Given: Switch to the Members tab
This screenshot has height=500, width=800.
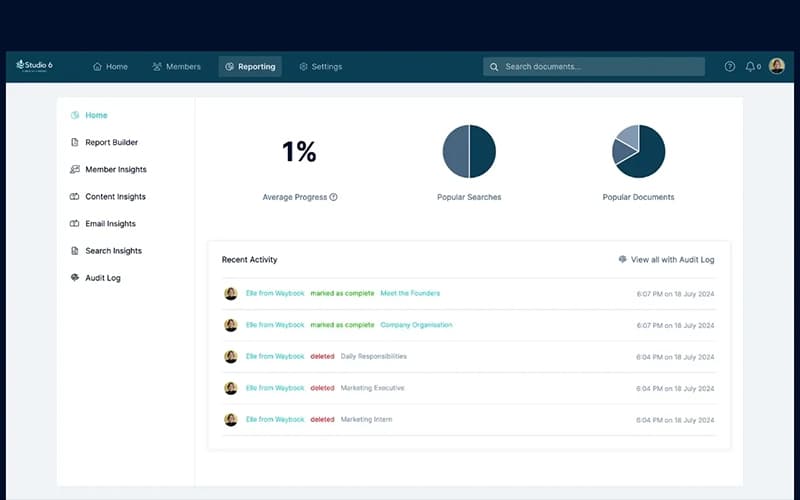Looking at the screenshot, I should (x=176, y=67).
